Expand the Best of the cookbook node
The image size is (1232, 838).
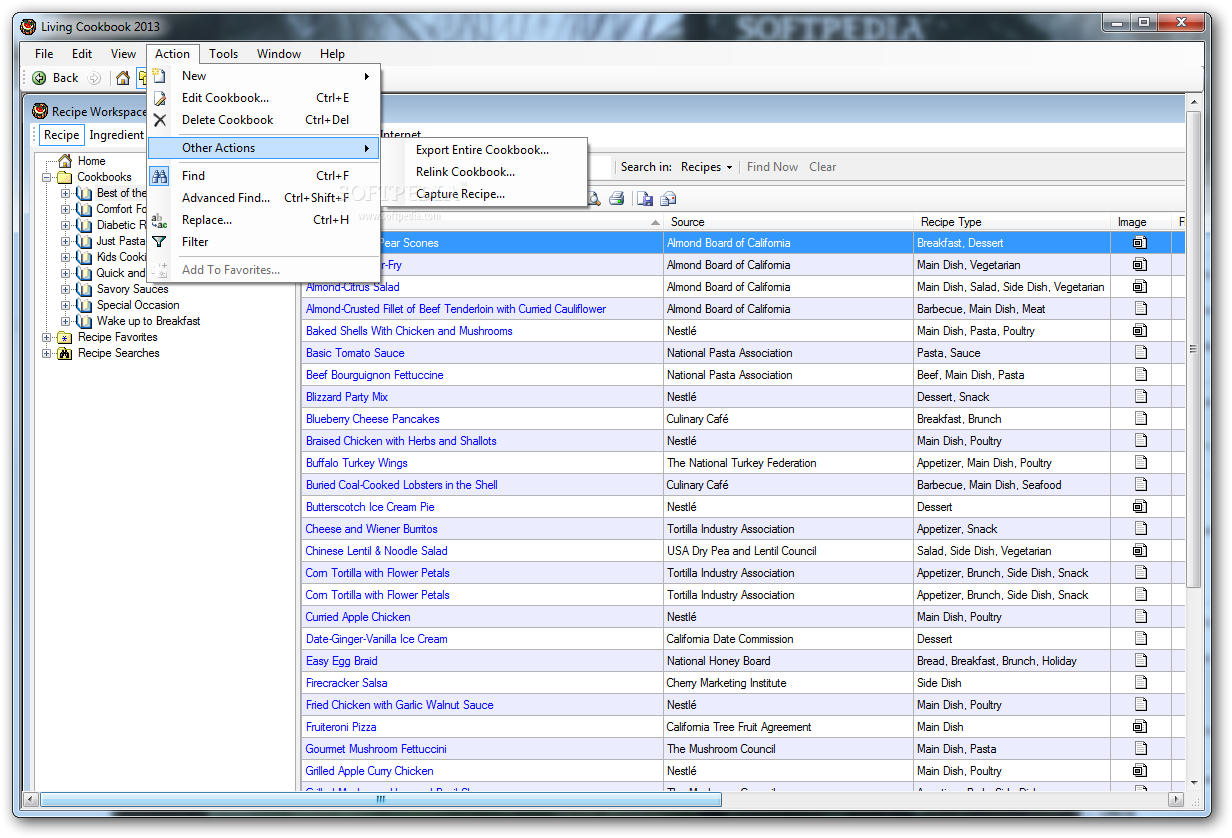pos(66,193)
